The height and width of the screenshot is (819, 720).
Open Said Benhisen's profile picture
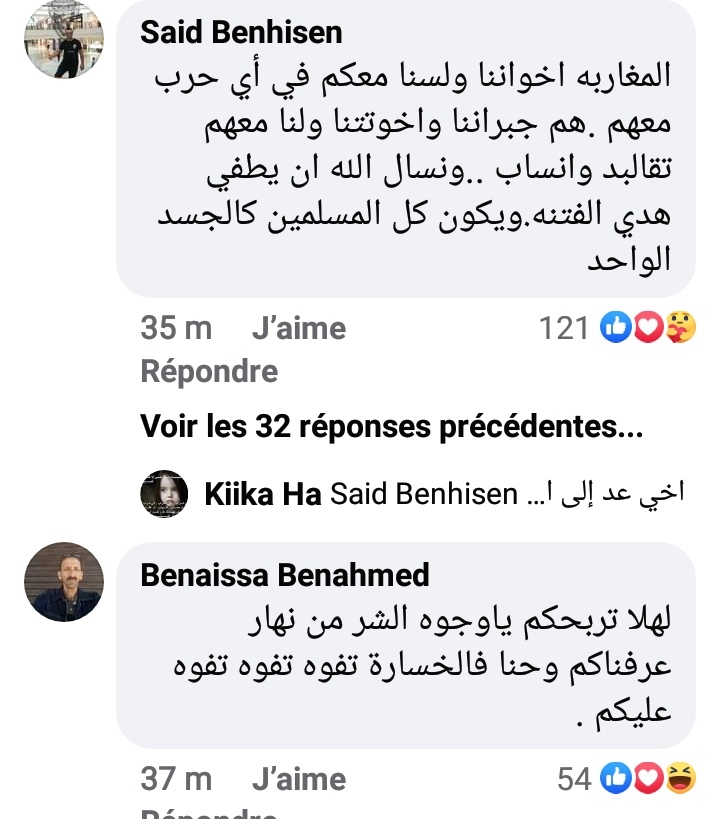[64, 40]
